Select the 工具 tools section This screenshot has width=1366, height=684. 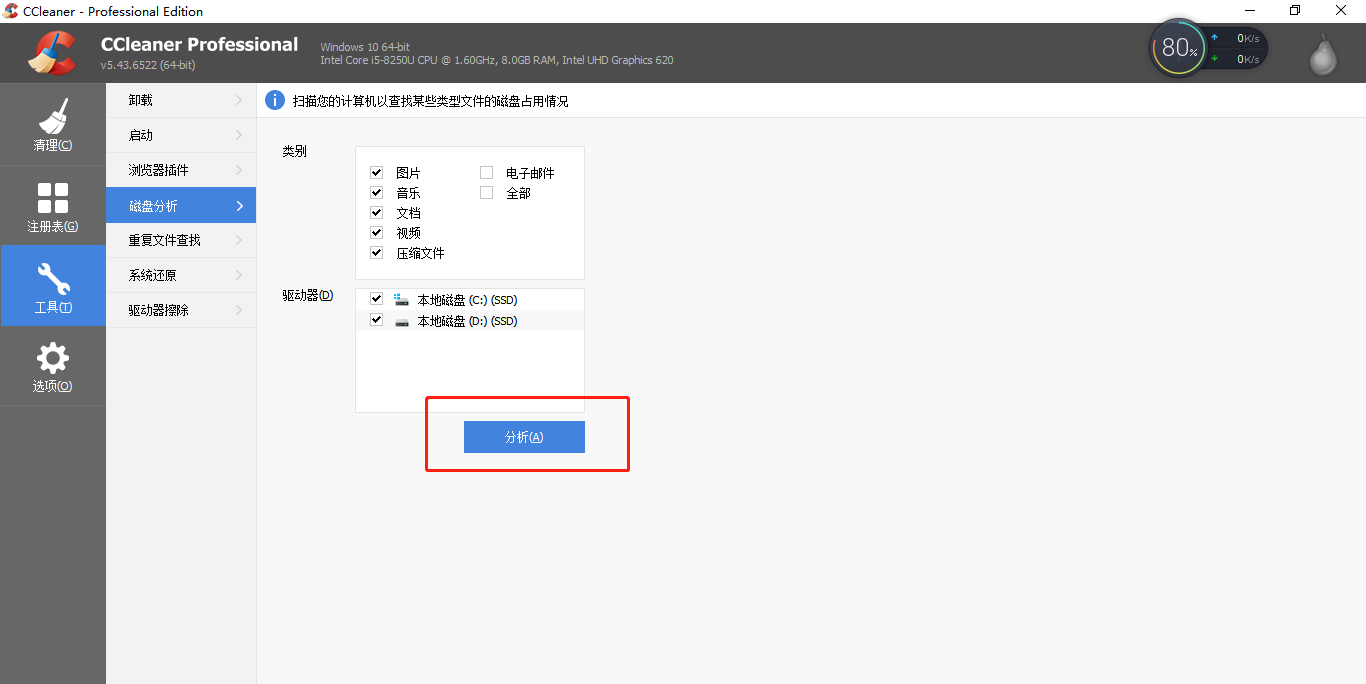(x=52, y=285)
